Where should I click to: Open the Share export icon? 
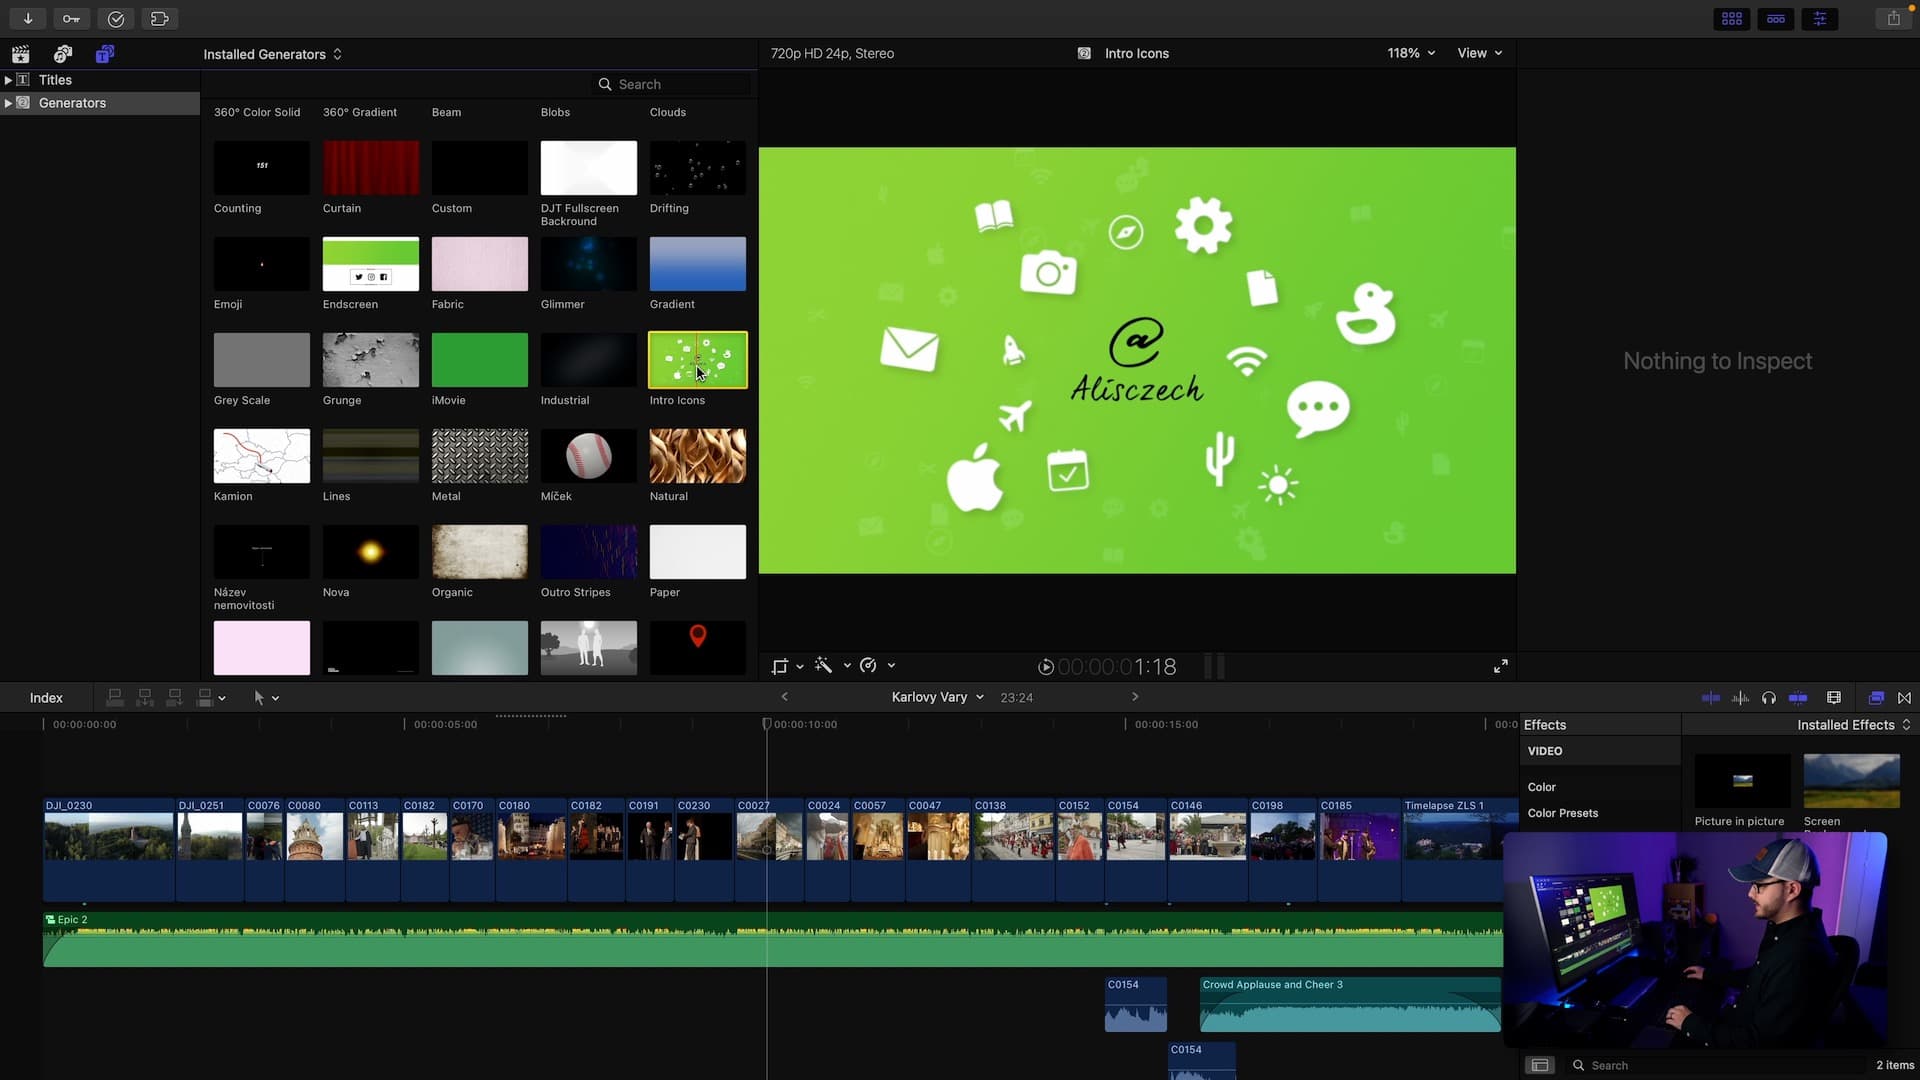coord(1893,19)
